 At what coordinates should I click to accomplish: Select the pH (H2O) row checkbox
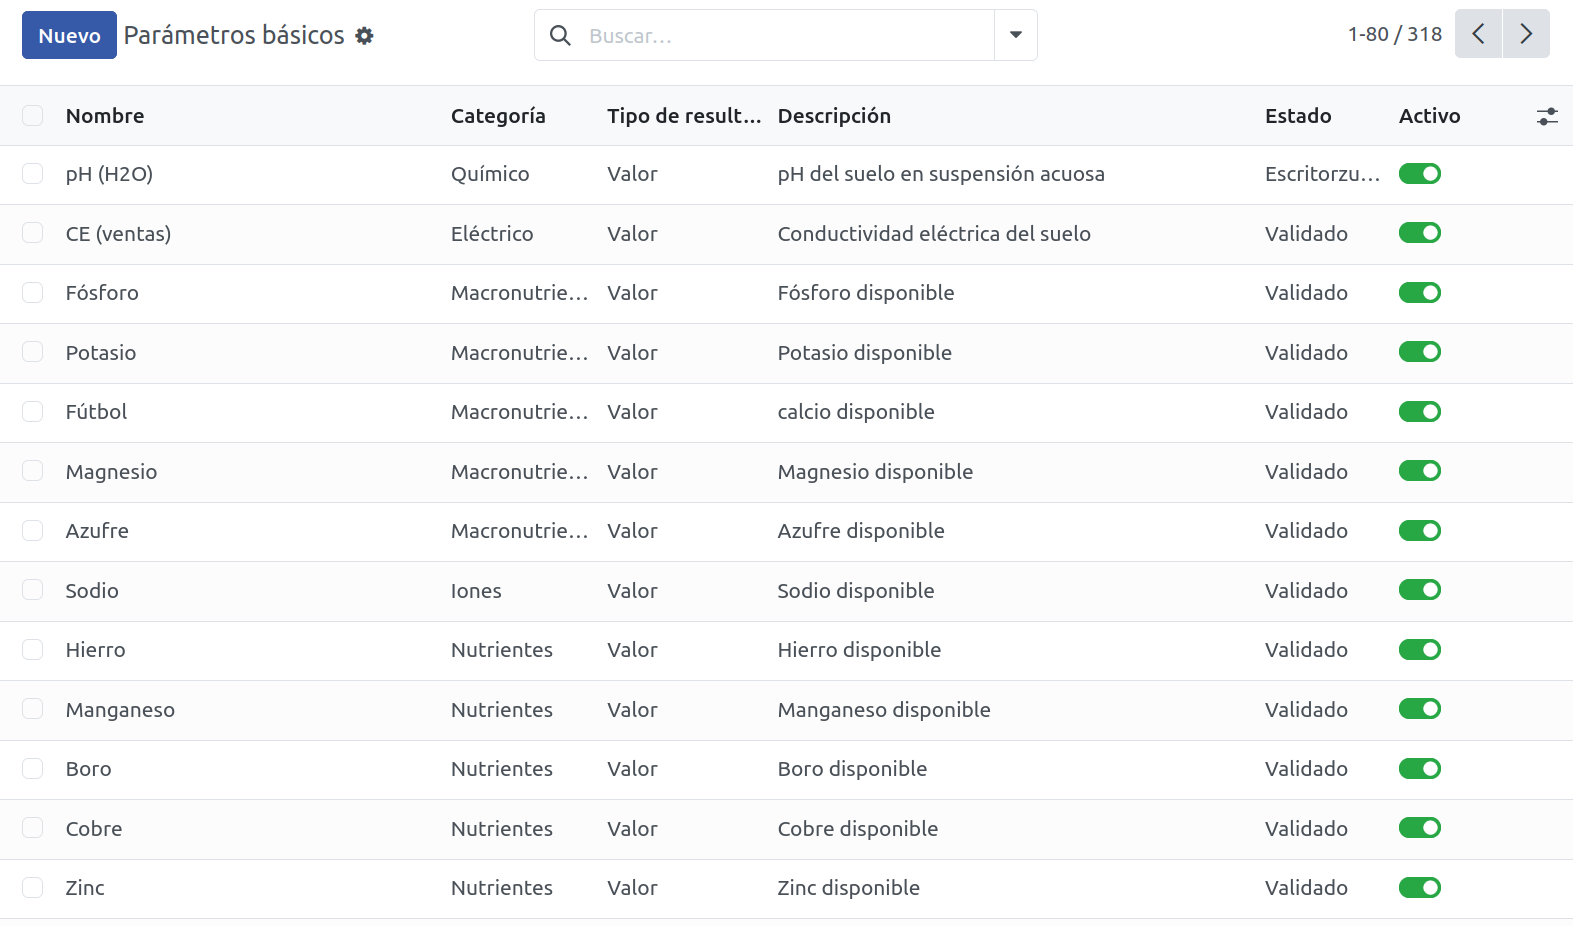(x=33, y=174)
